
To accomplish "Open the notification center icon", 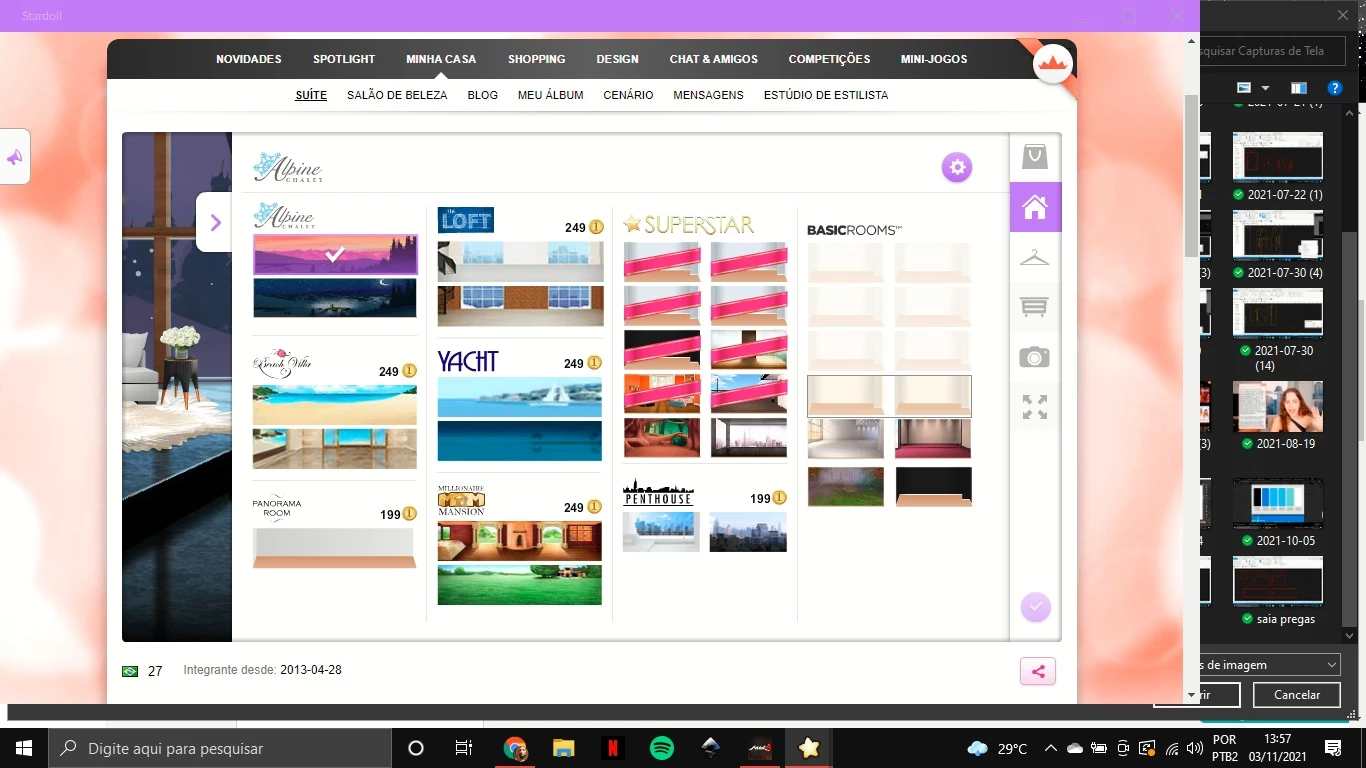I will (1333, 748).
